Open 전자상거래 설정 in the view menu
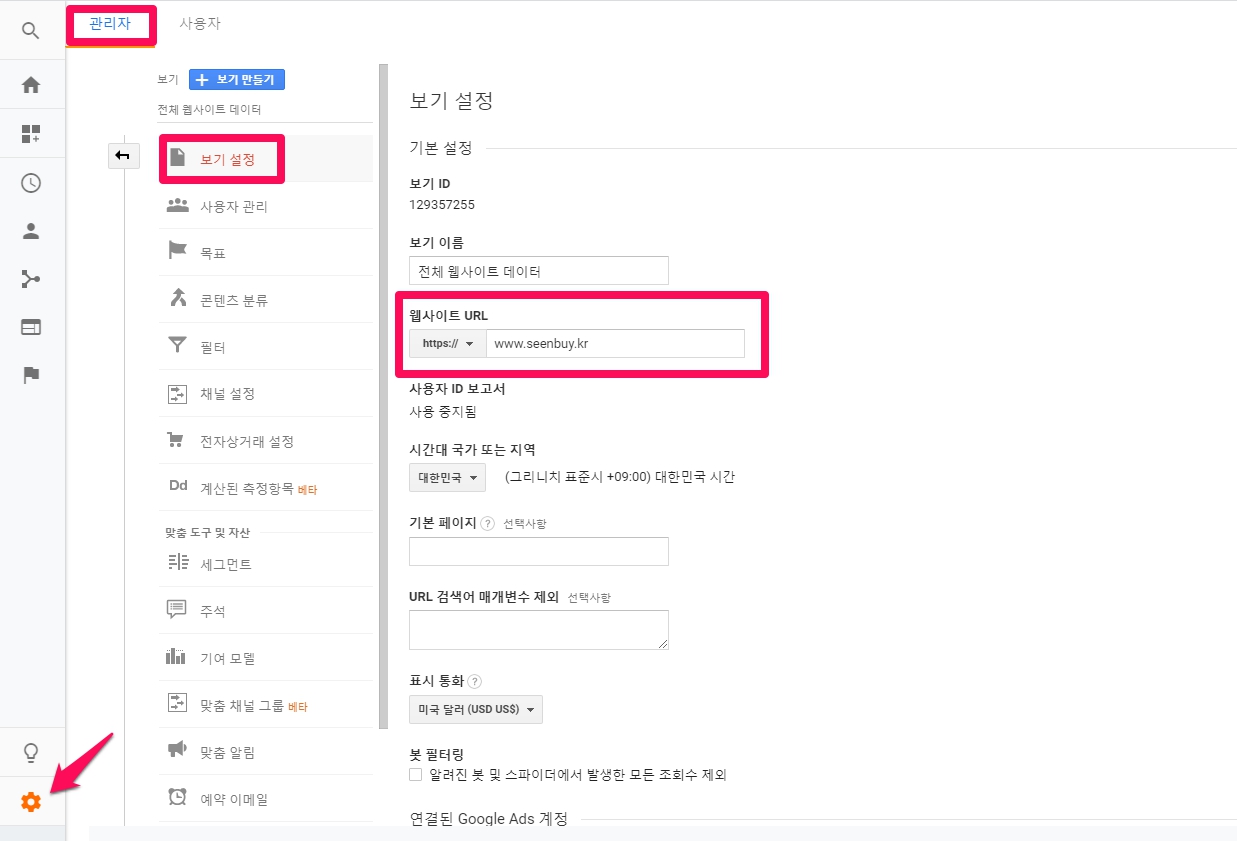This screenshot has width=1237, height=841. pos(246,441)
